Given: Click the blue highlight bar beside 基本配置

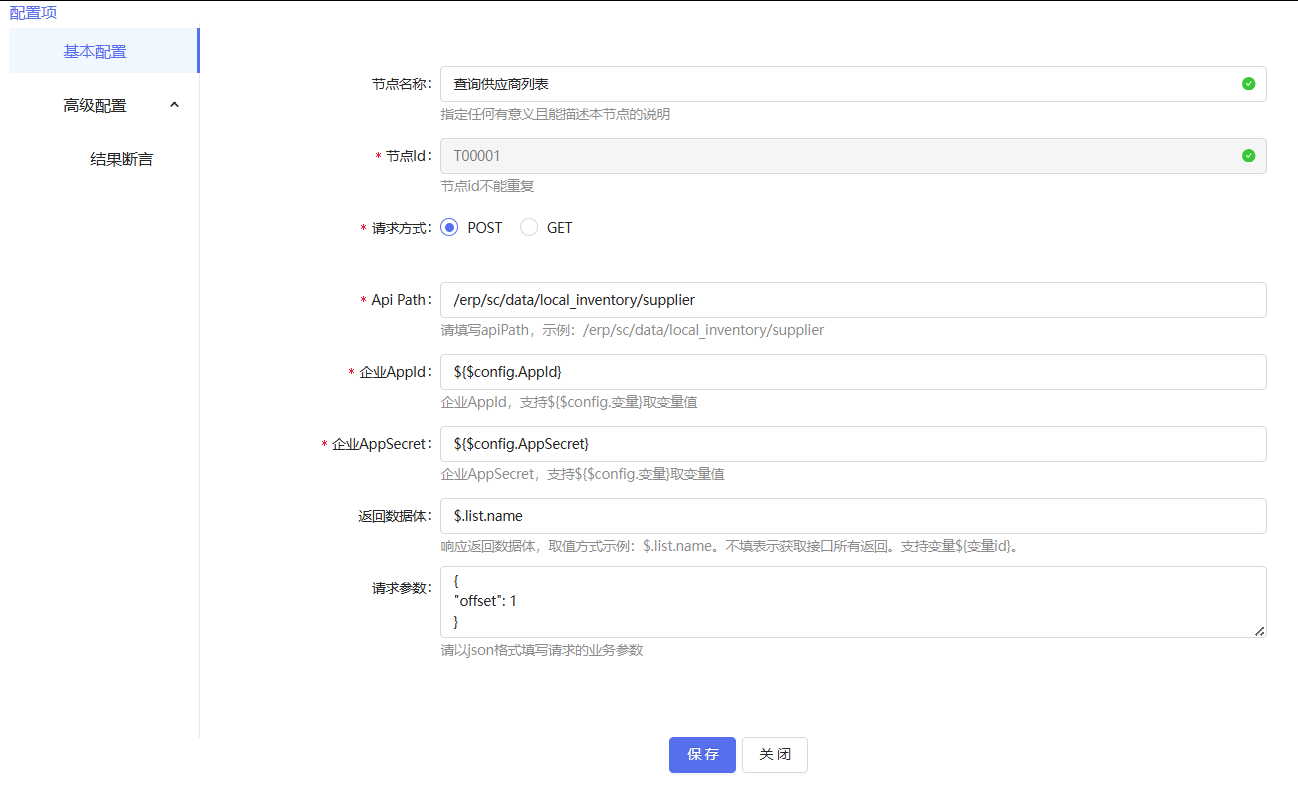Looking at the screenshot, I should click(x=199, y=50).
